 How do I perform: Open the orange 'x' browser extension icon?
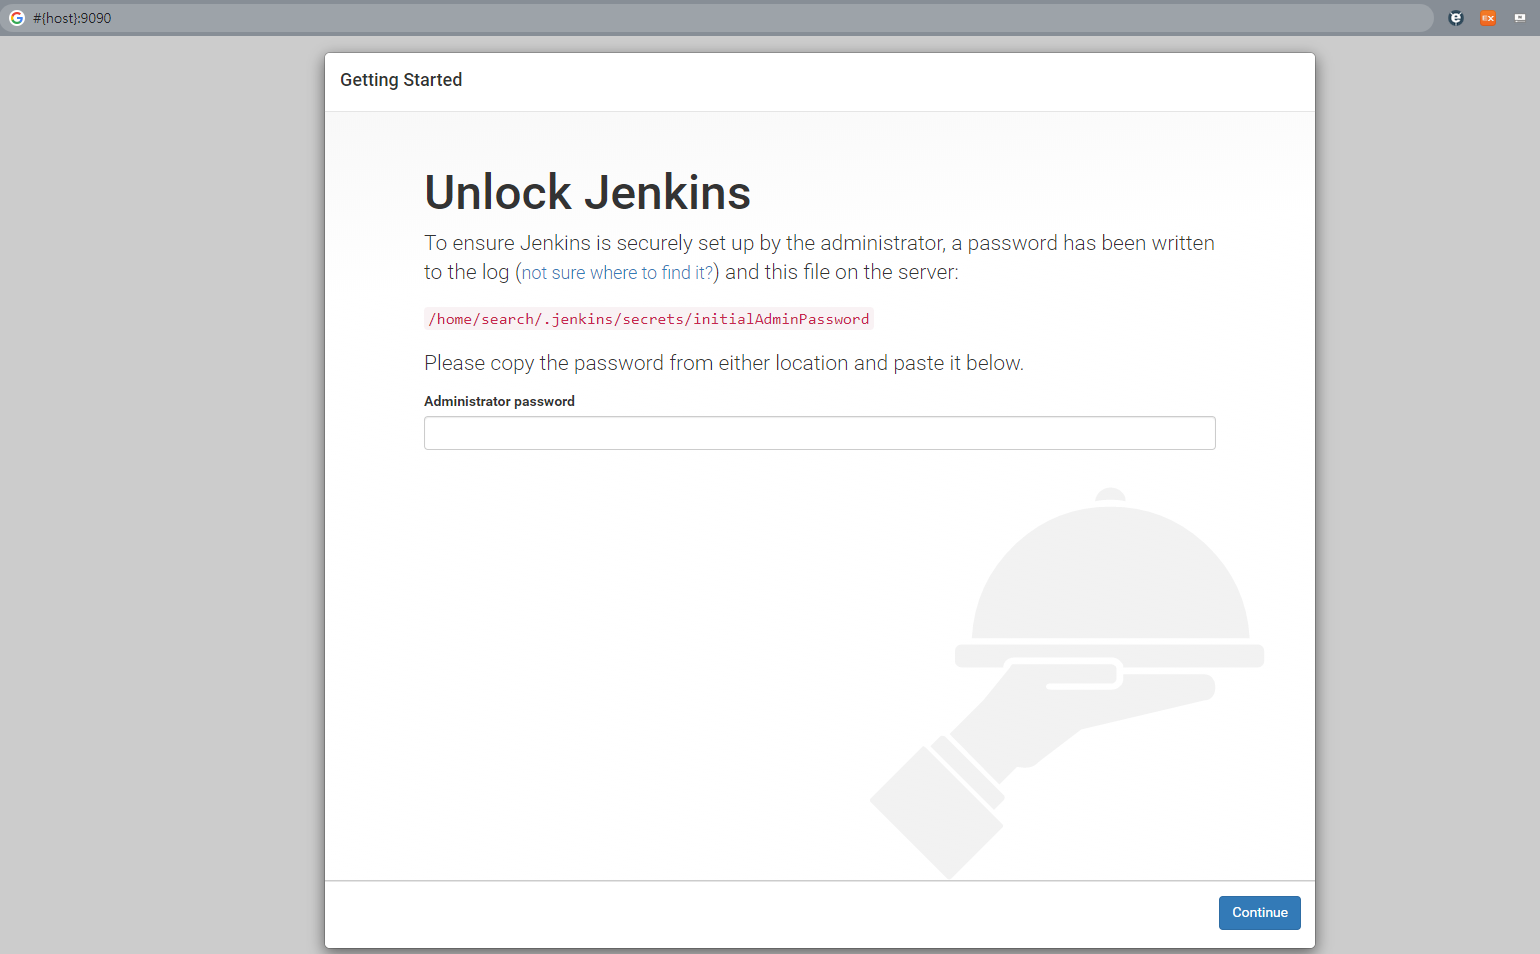point(1488,18)
